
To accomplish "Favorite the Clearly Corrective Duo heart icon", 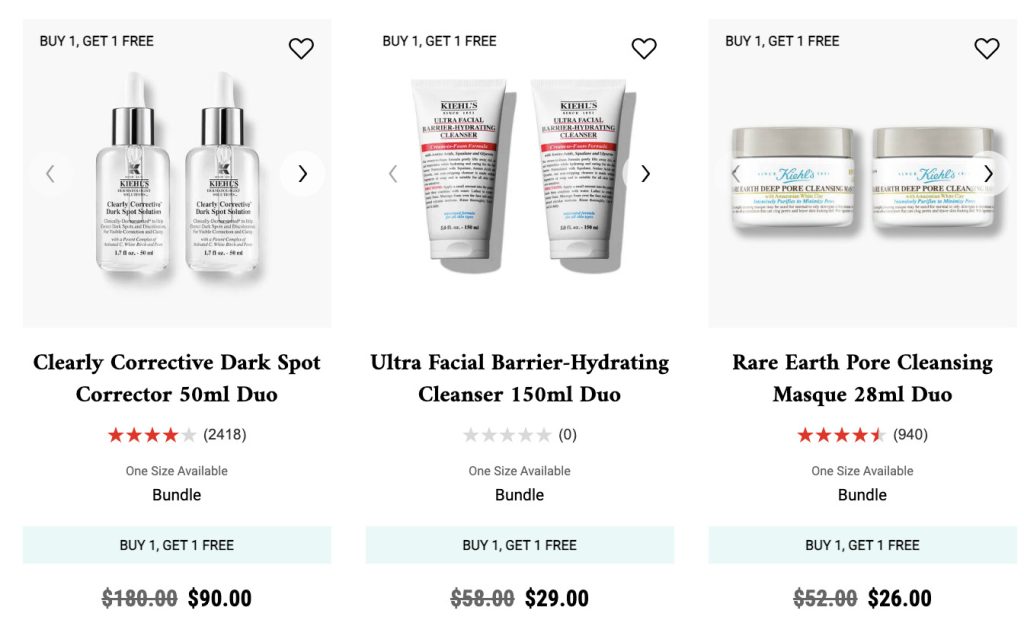I will pyautogui.click(x=301, y=48).
